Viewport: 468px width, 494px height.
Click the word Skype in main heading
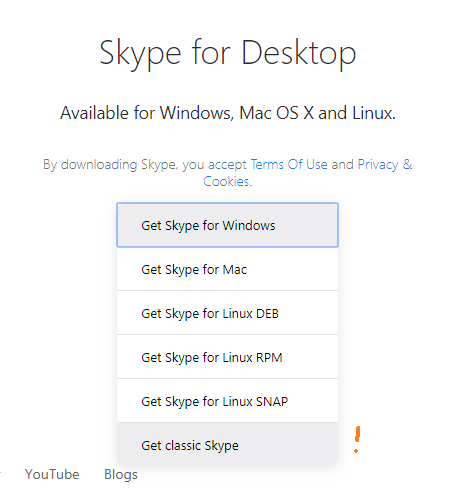[x=140, y=55]
